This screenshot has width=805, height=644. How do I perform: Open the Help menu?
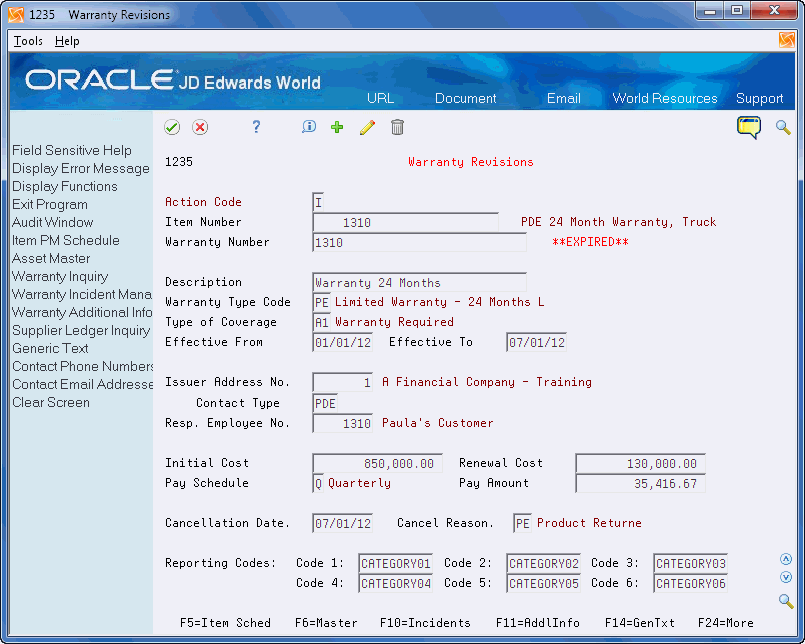point(67,41)
